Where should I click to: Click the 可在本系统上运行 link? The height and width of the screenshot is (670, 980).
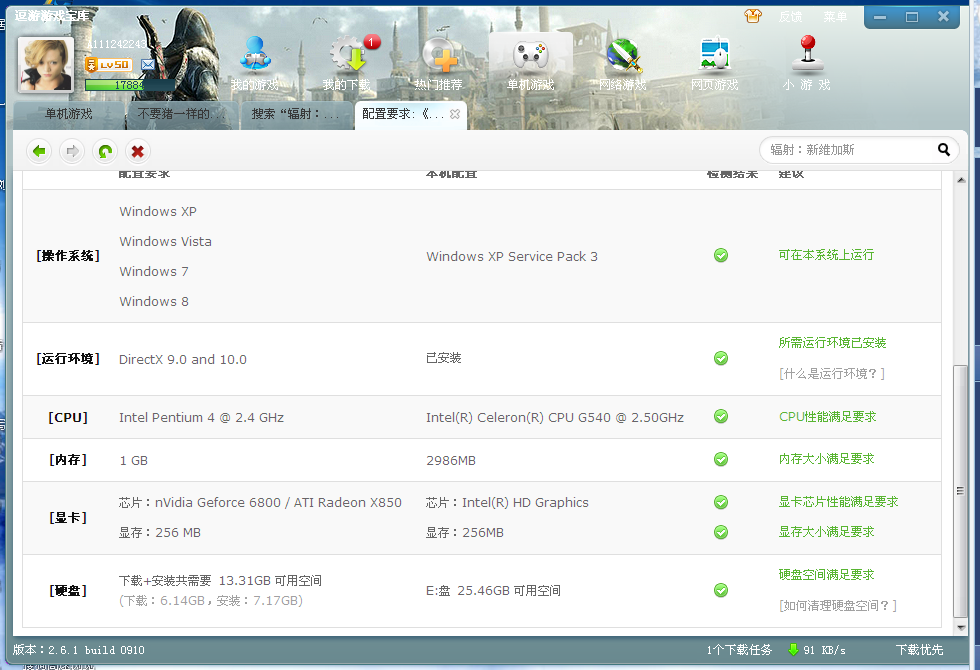[x=826, y=255]
